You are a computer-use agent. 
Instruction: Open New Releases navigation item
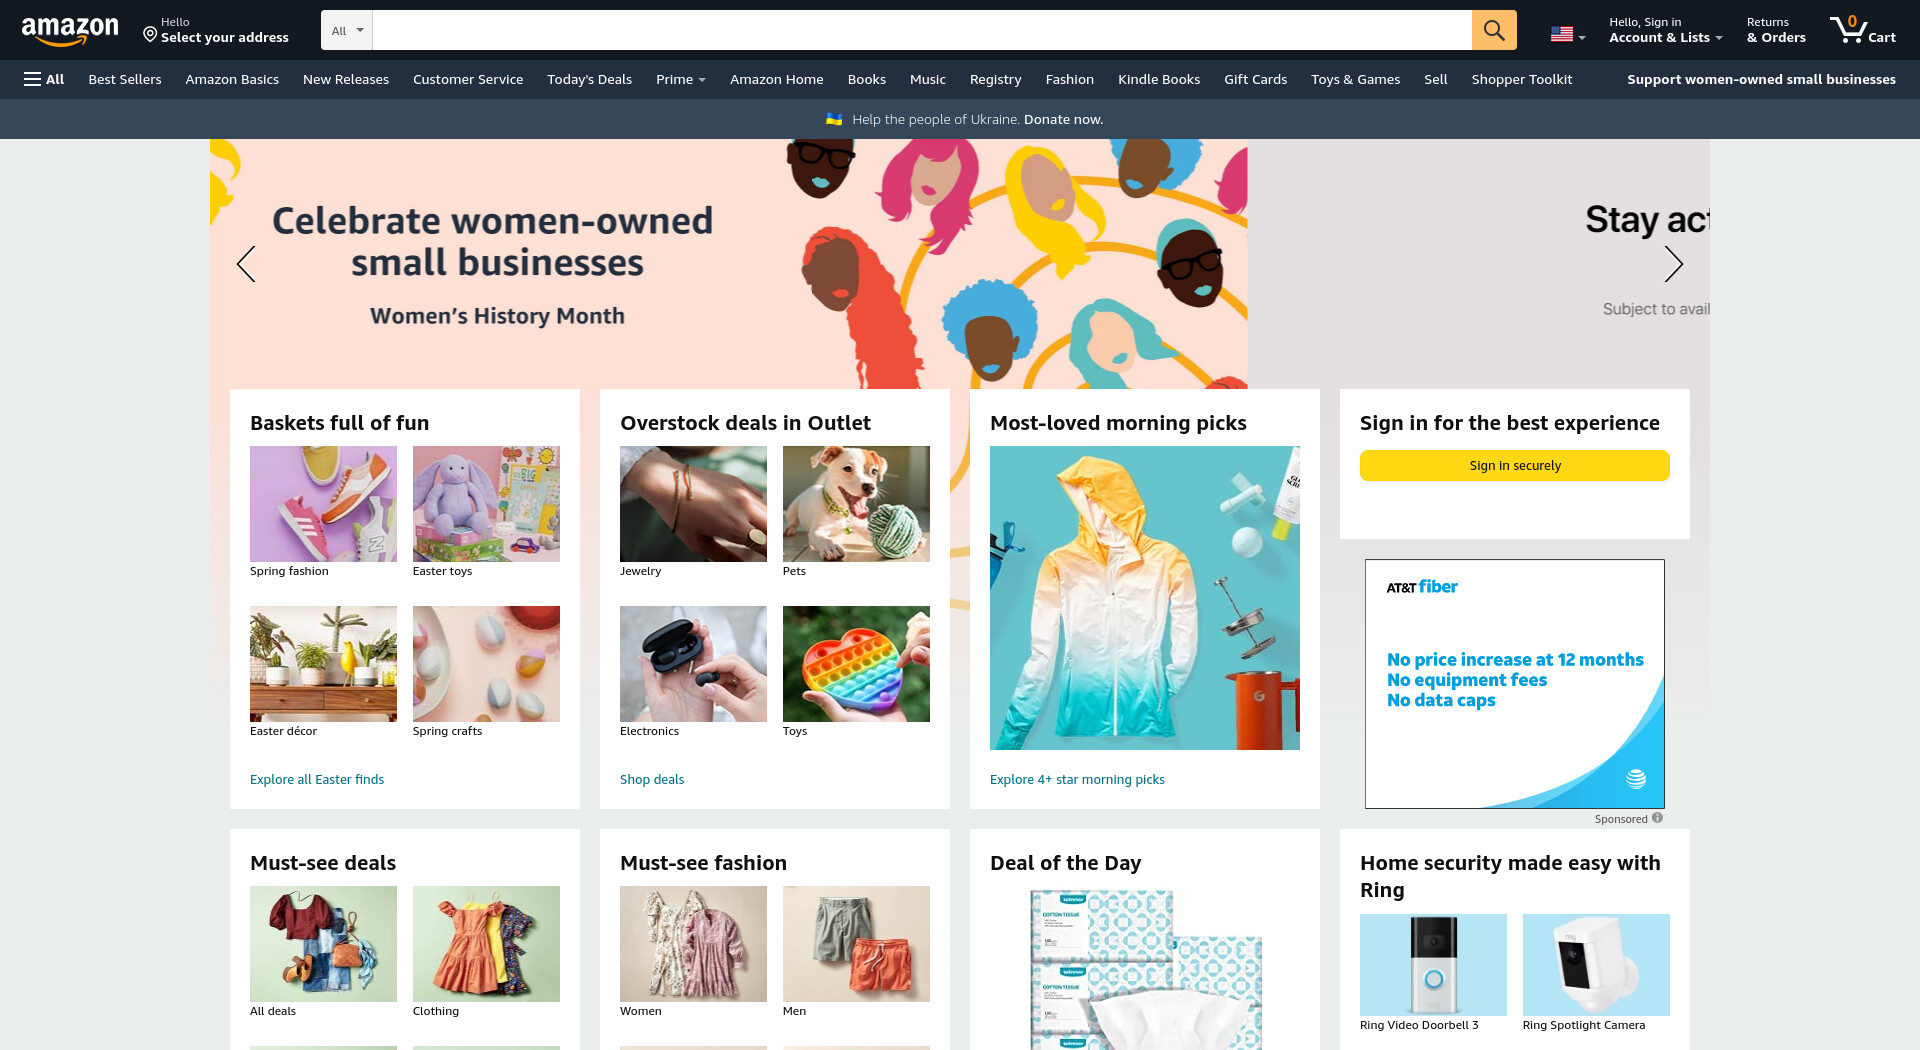pyautogui.click(x=346, y=79)
